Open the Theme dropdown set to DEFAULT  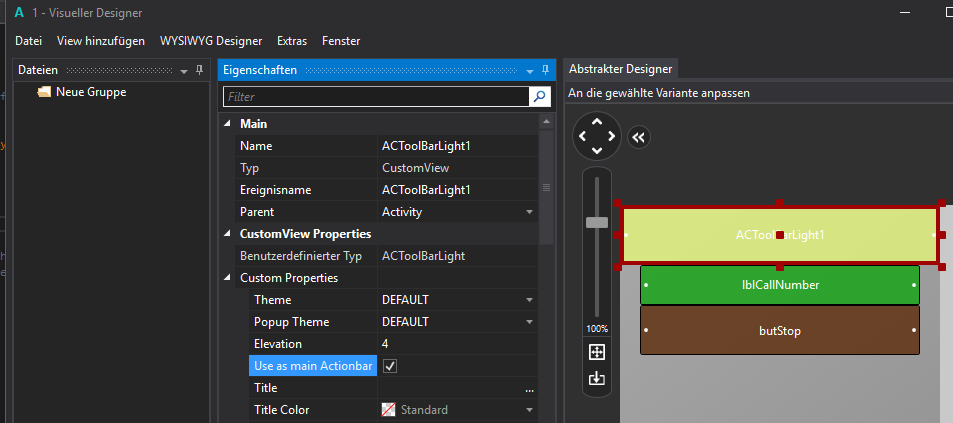[x=529, y=300]
